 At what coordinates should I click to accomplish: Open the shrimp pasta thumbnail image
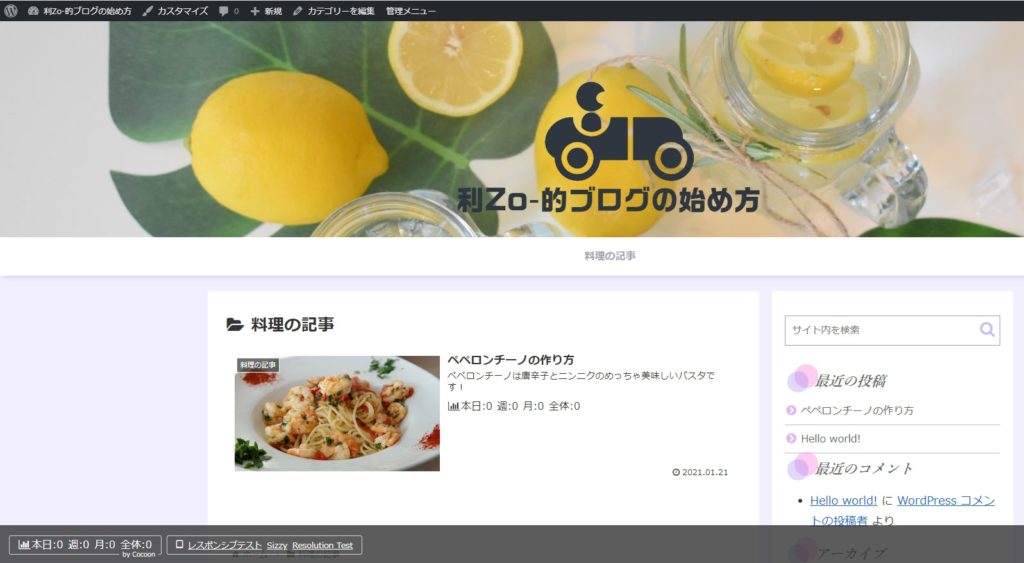point(337,413)
